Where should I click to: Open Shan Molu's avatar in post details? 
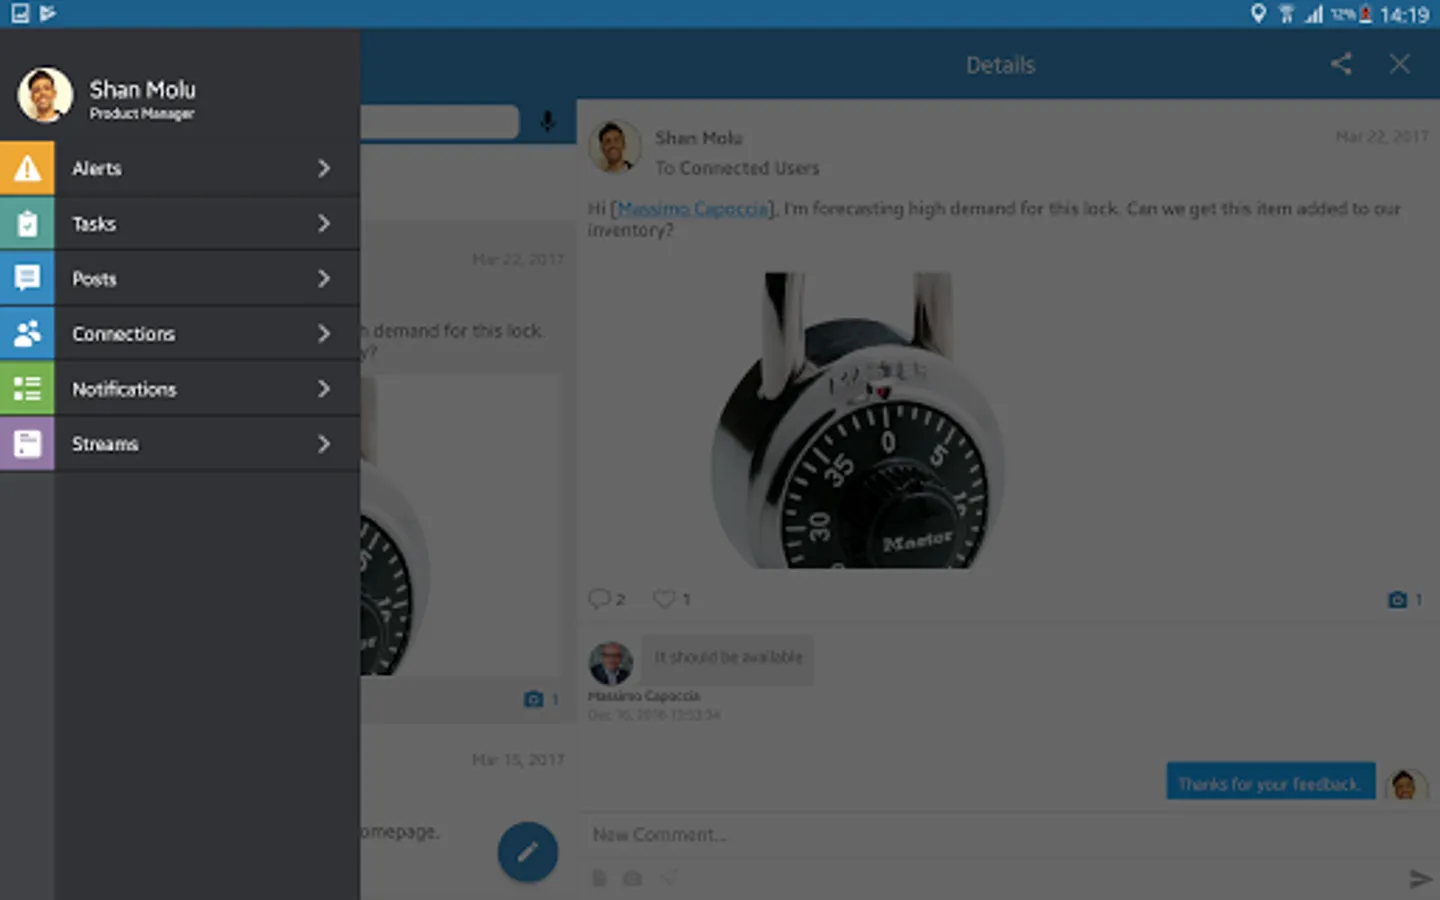[614, 147]
